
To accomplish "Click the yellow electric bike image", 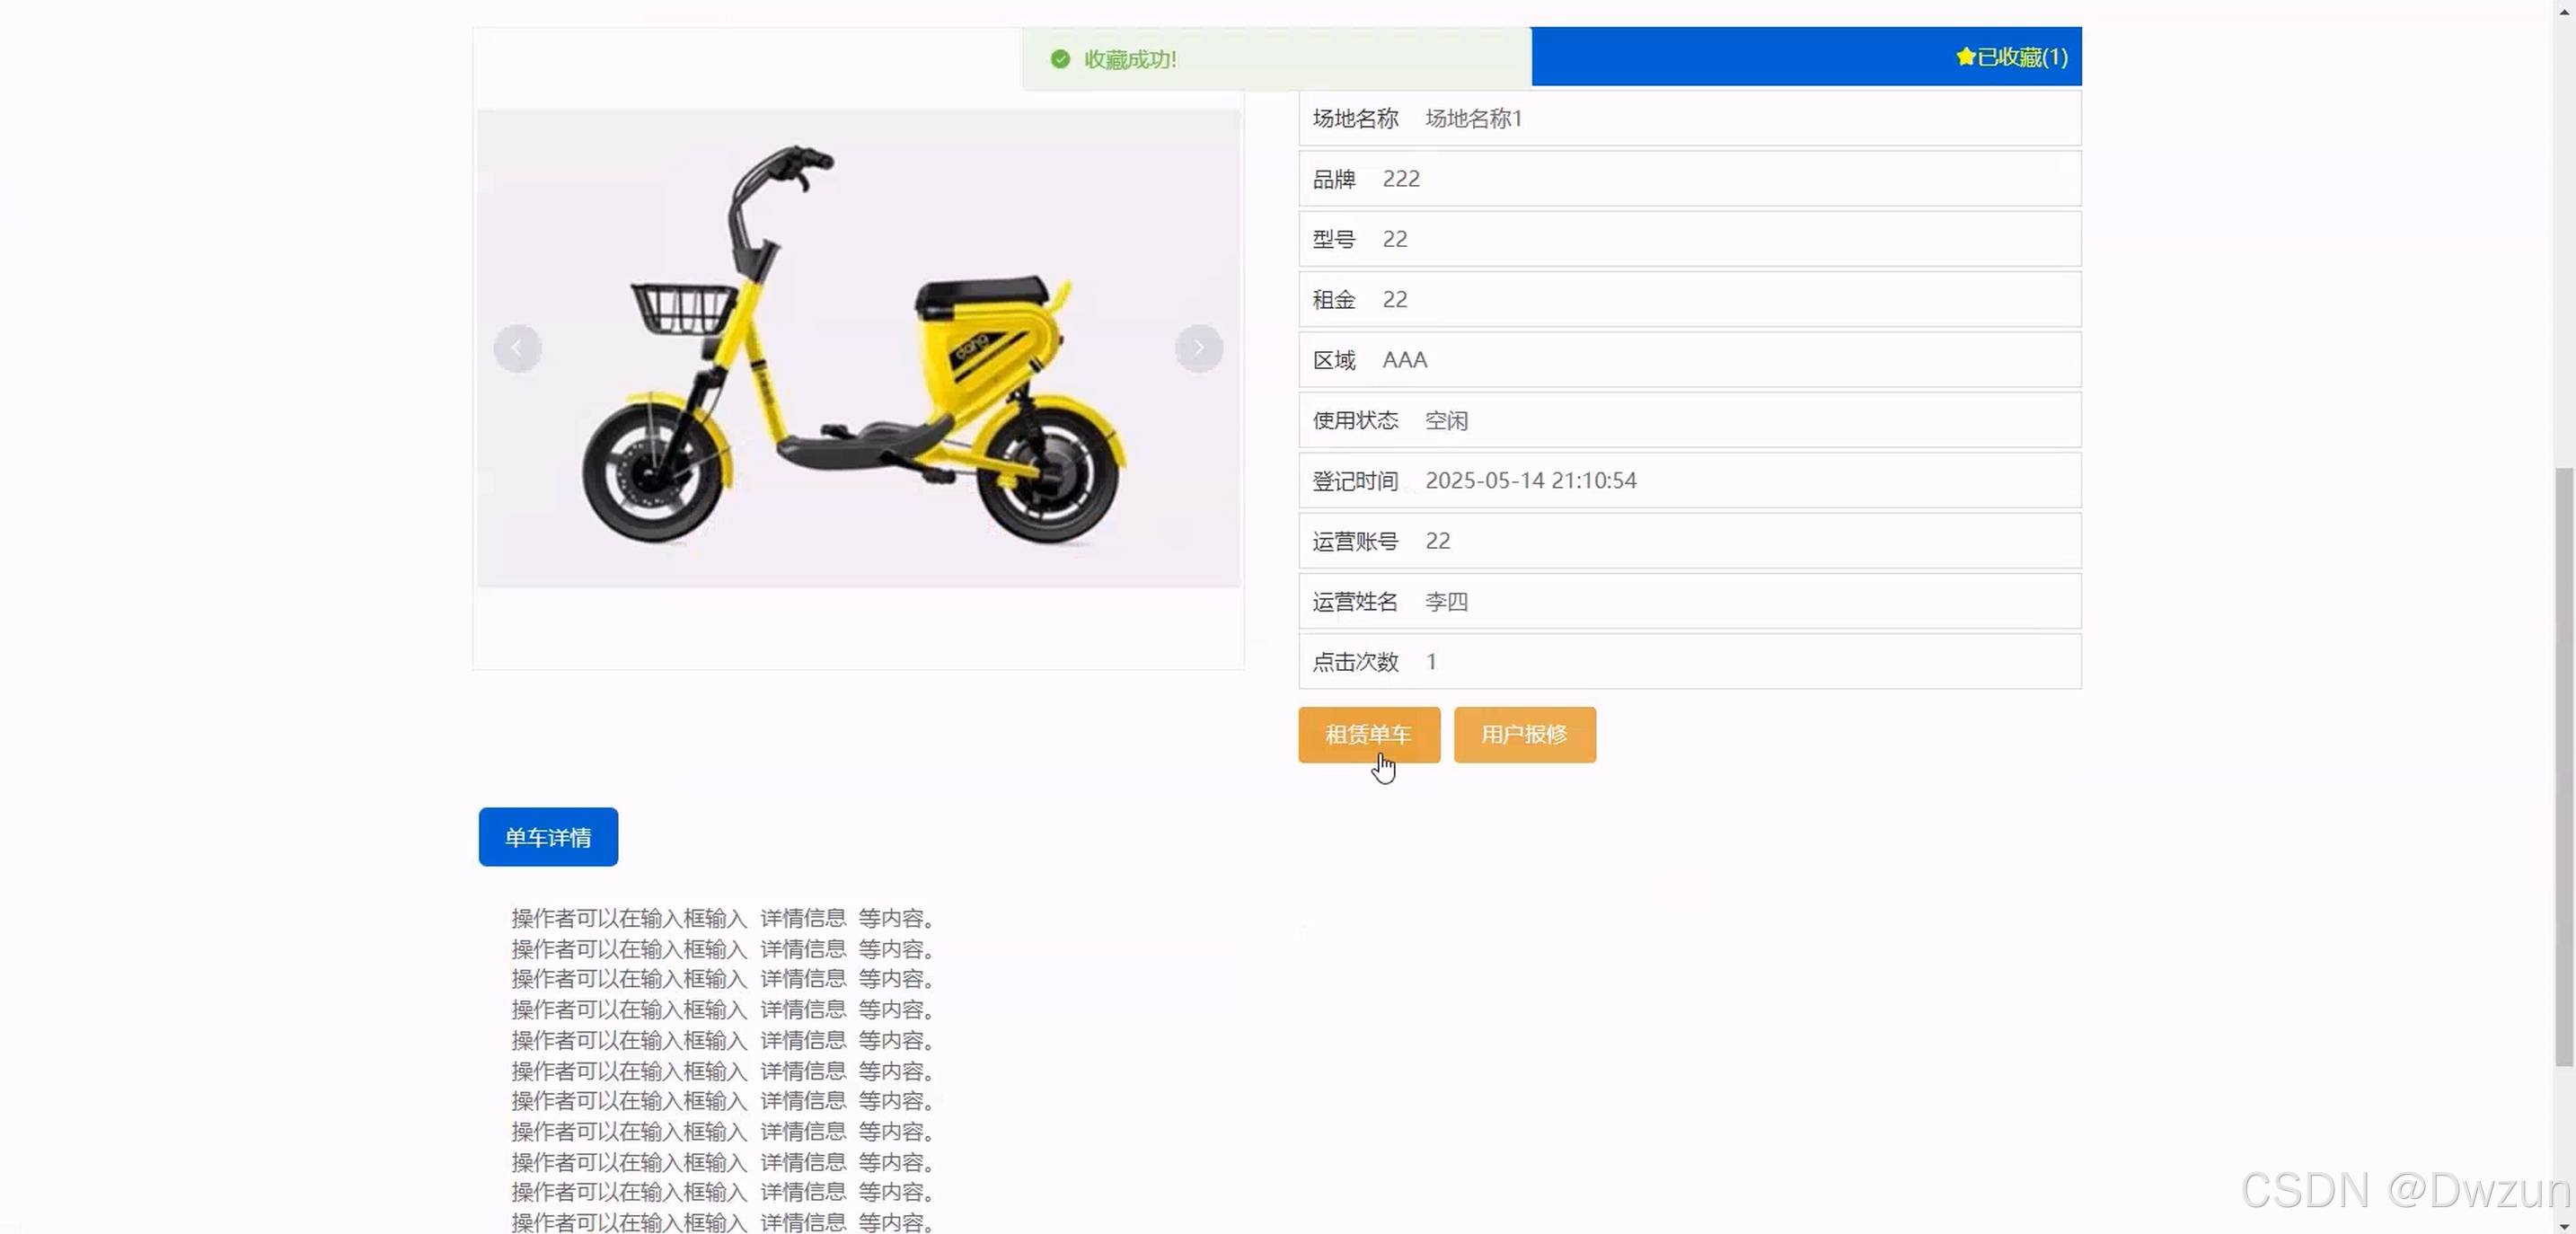I will click(x=856, y=348).
